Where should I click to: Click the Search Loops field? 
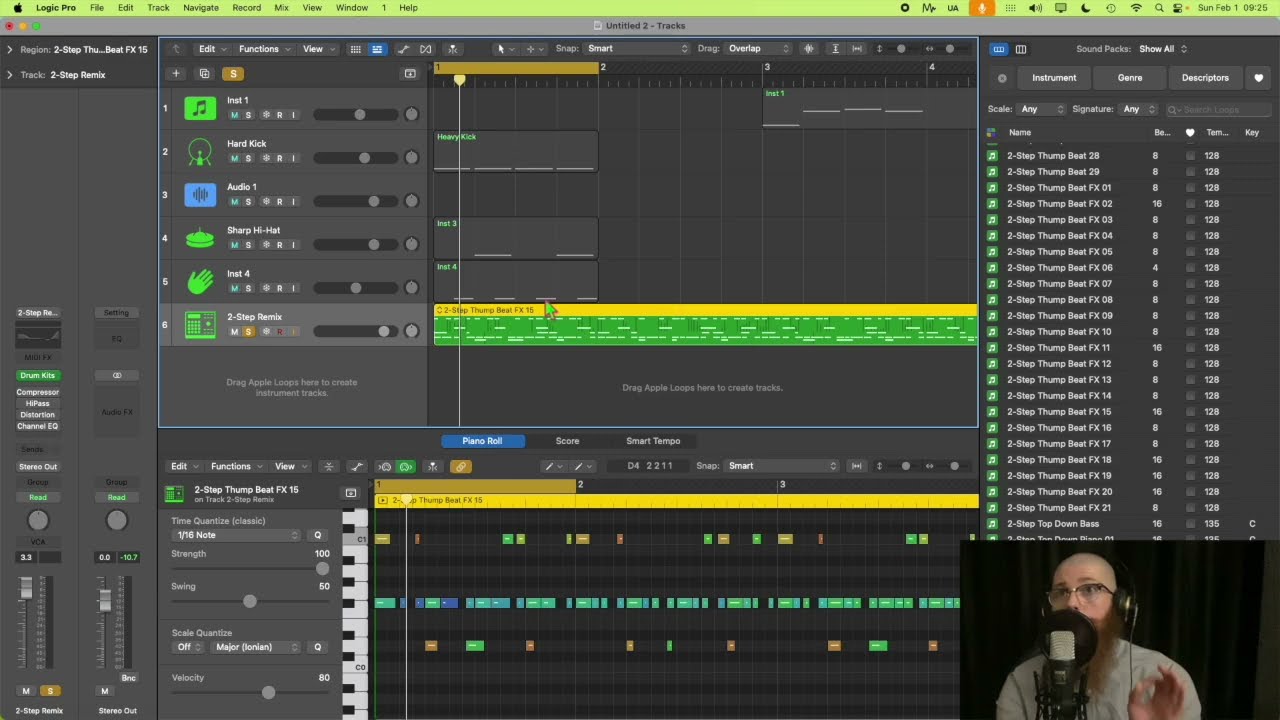point(1217,109)
